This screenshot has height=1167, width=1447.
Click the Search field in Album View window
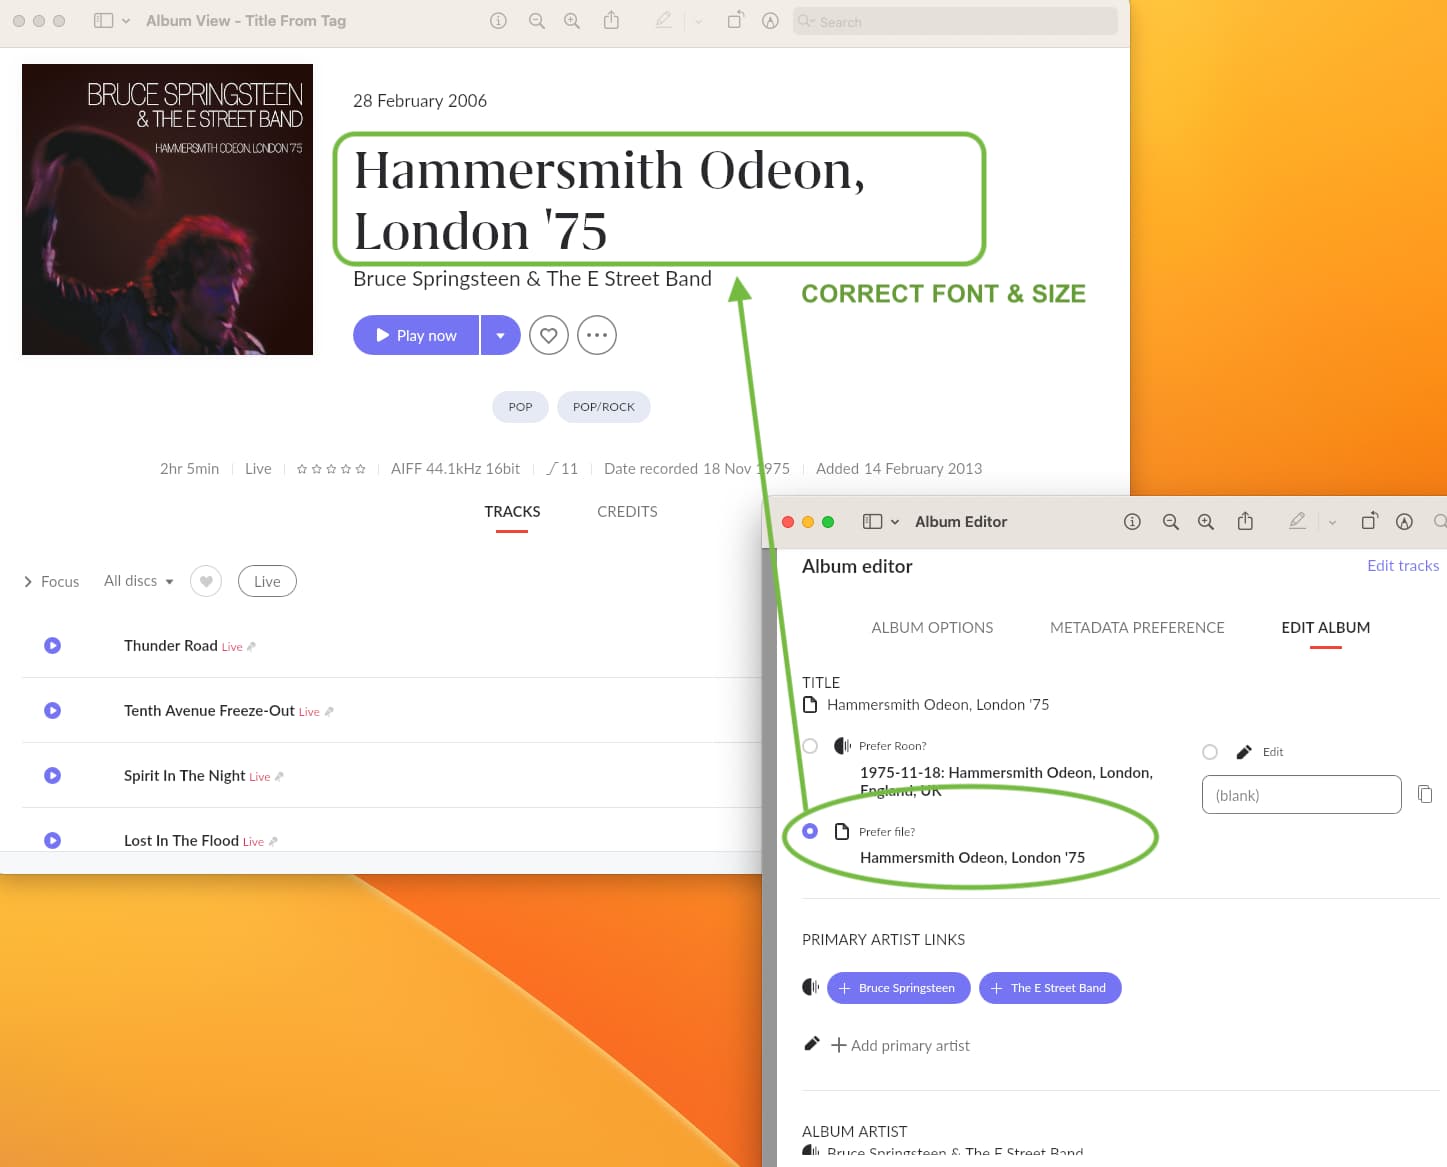tap(955, 21)
